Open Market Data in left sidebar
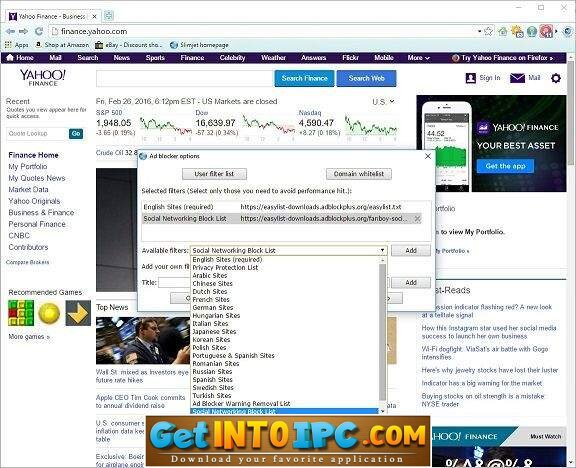This screenshot has height=468, width=576. coord(28,190)
